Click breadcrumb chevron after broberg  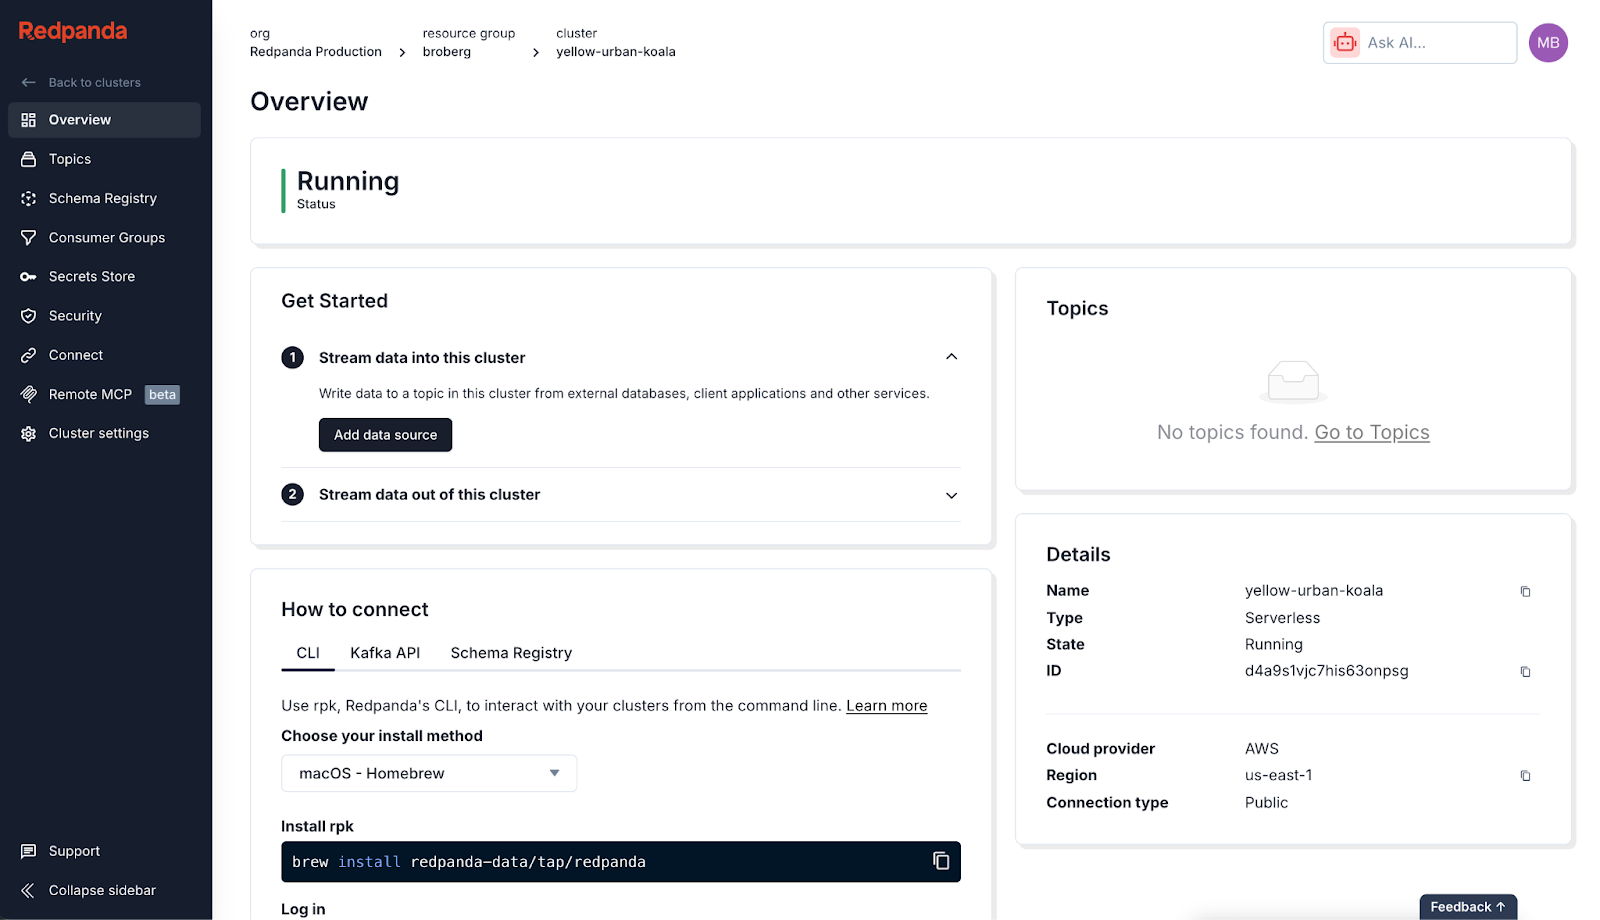[536, 53]
